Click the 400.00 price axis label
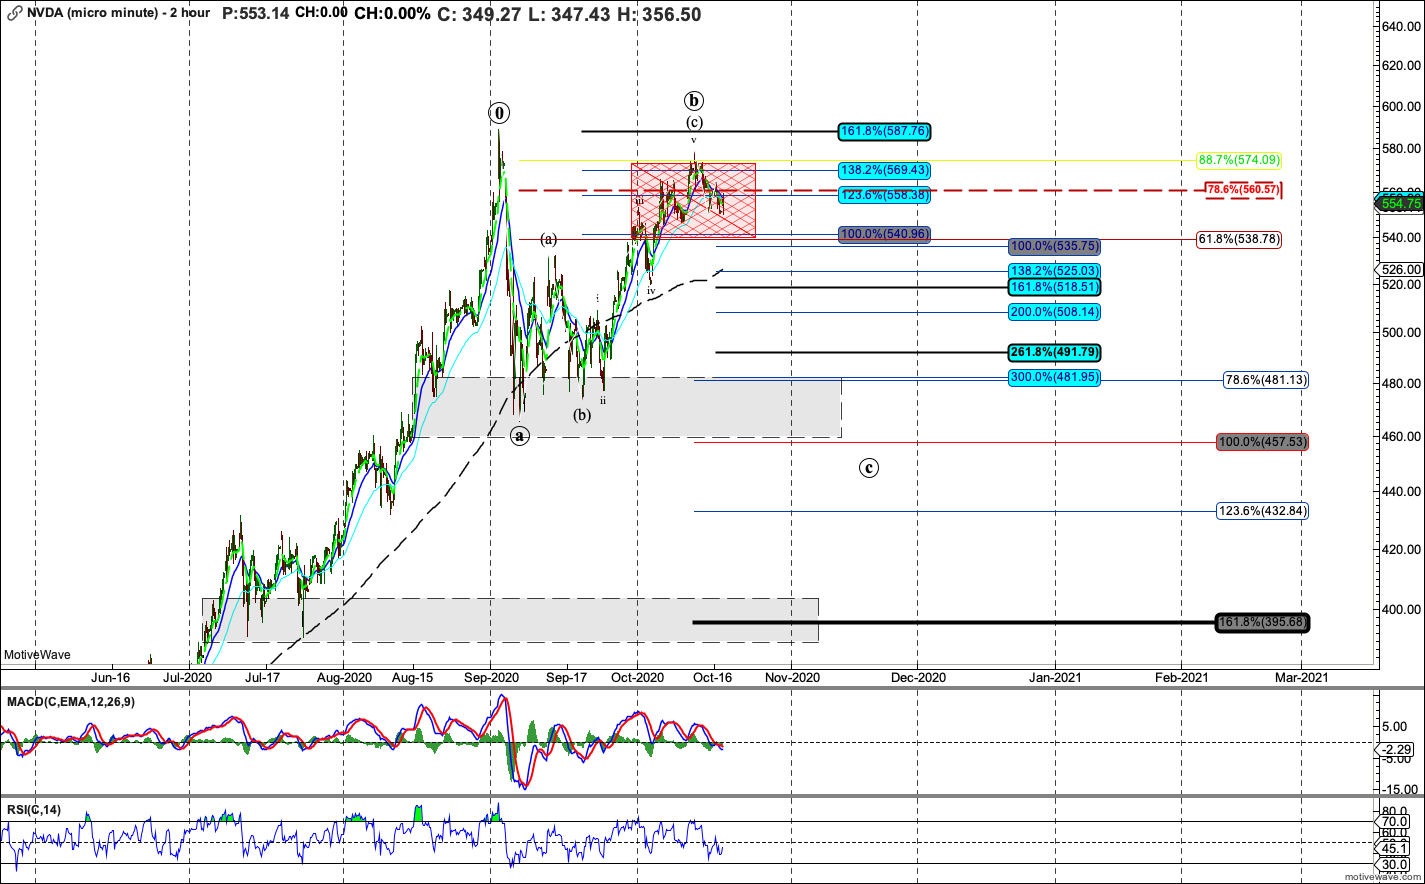Screen dimensions: 1425x884 click(1403, 609)
